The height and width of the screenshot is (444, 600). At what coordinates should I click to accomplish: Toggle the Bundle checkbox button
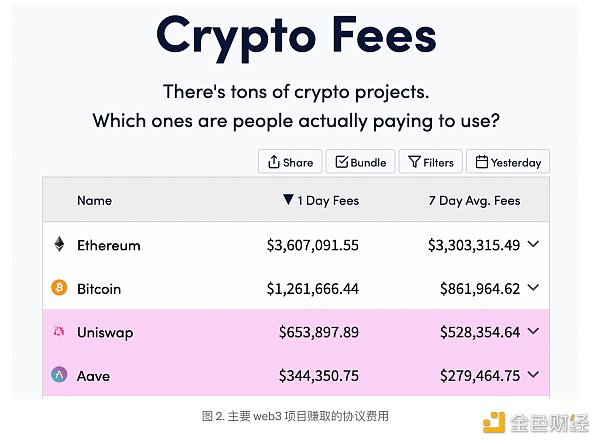point(360,162)
